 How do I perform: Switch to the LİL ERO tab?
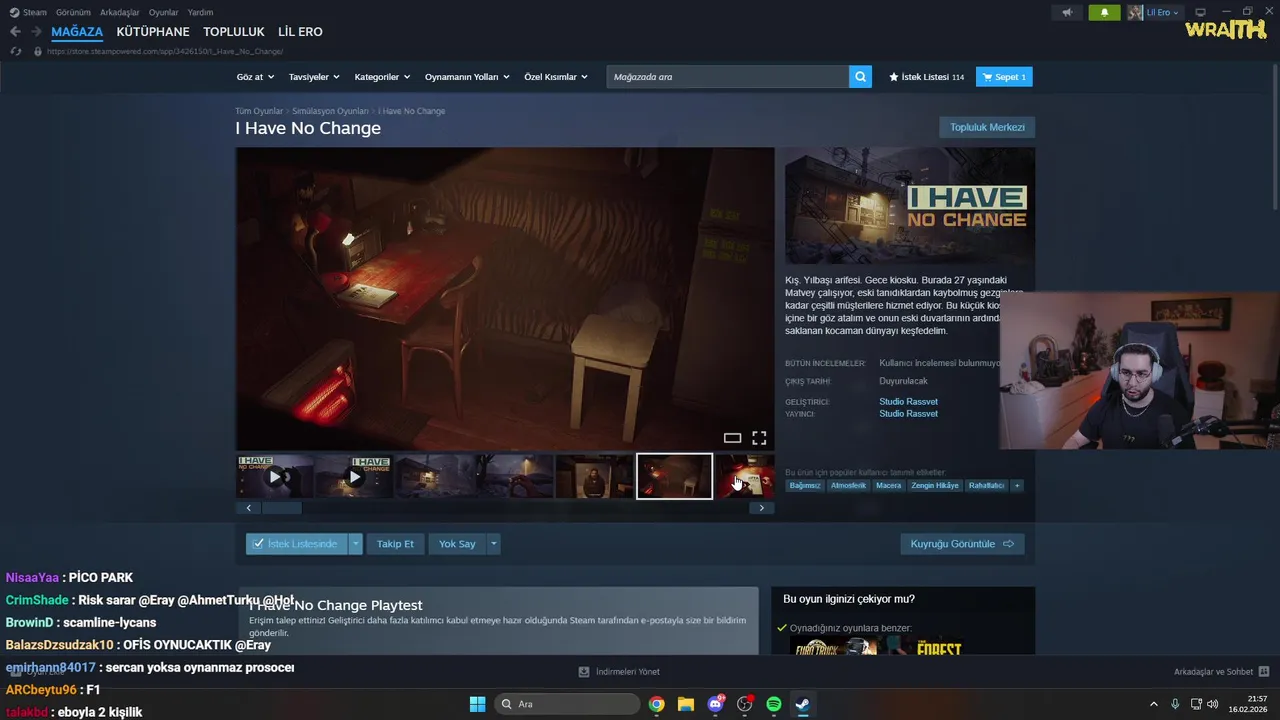coord(300,32)
